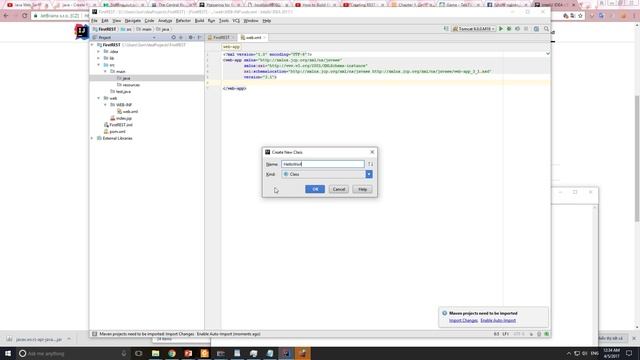Image resolution: width=640 pixels, height=360 pixels.
Task: Click the status bar tool window icon
Action: 95,334
